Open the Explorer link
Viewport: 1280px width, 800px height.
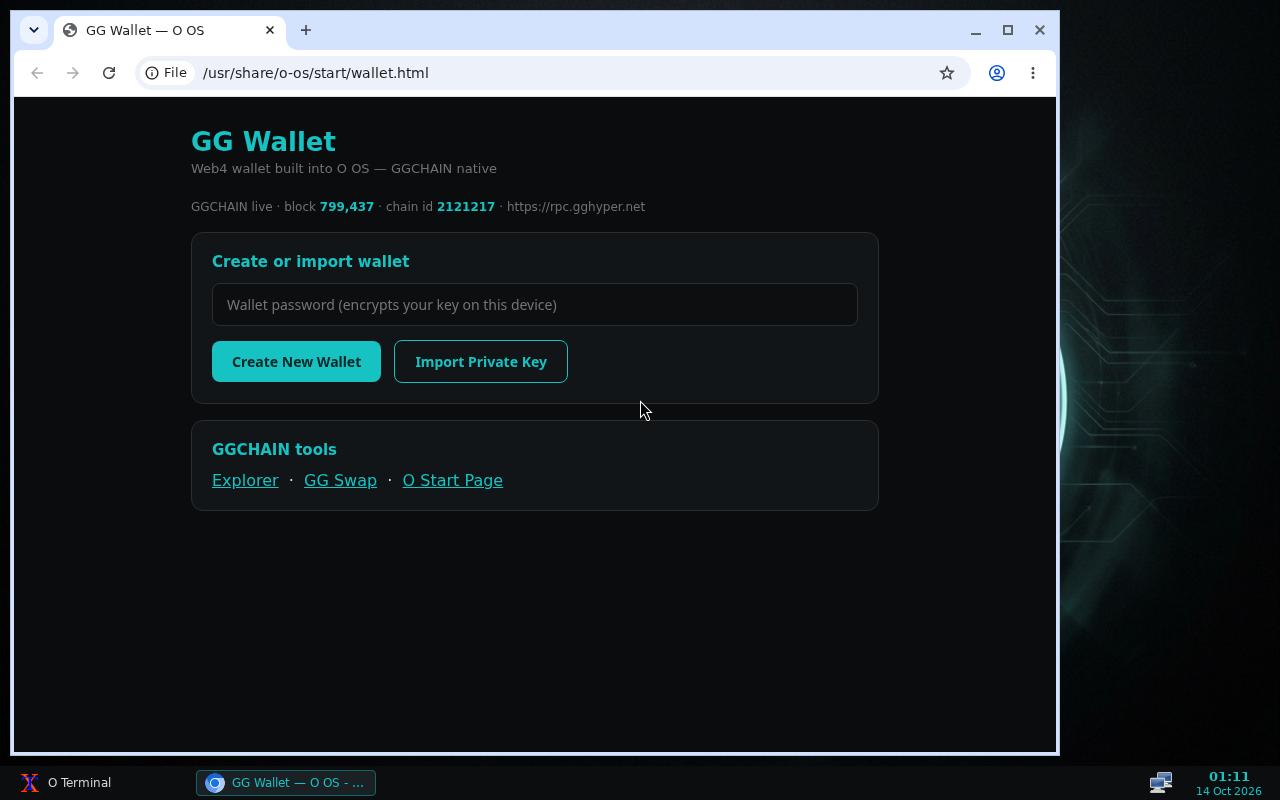point(245,481)
